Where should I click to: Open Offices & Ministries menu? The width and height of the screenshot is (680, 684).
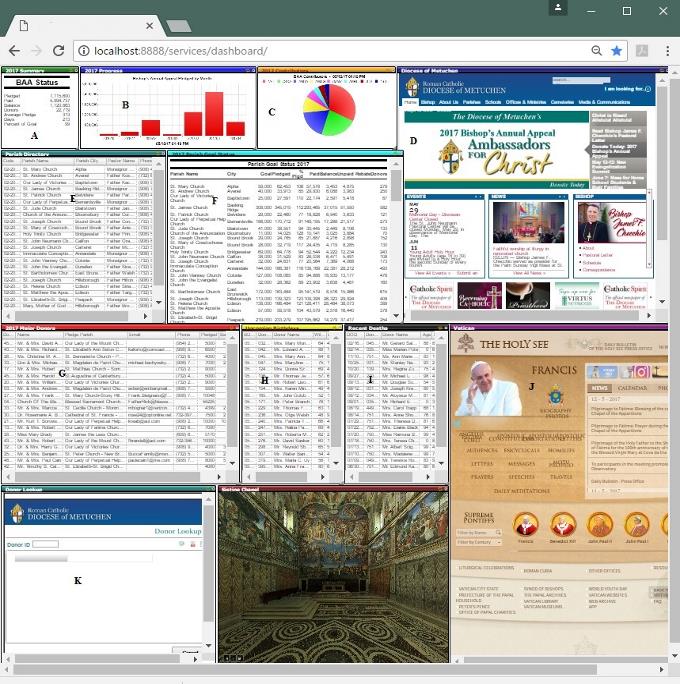pyautogui.click(x=526, y=102)
